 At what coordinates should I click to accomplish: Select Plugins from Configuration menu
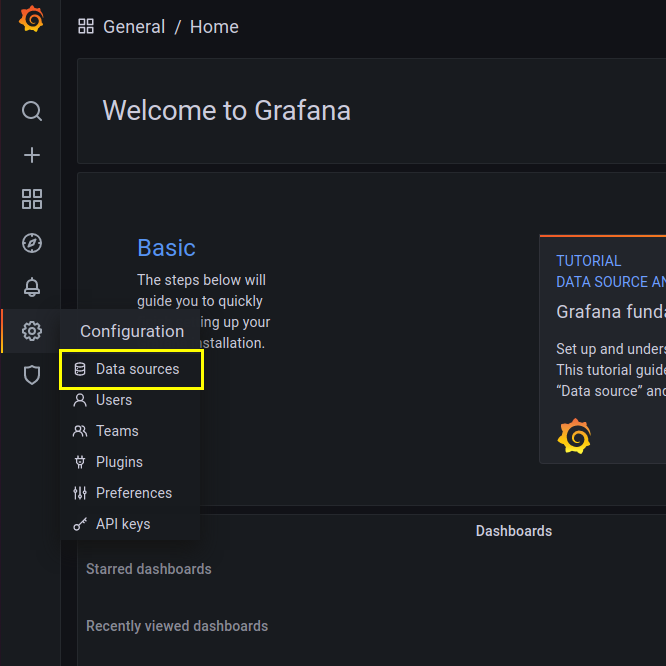[130, 462]
